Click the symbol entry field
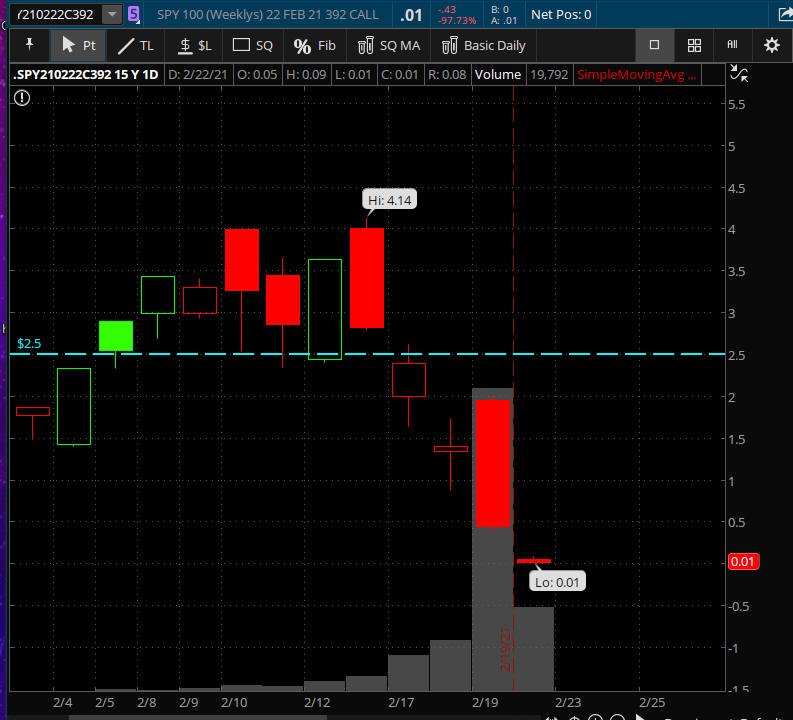 (56, 14)
